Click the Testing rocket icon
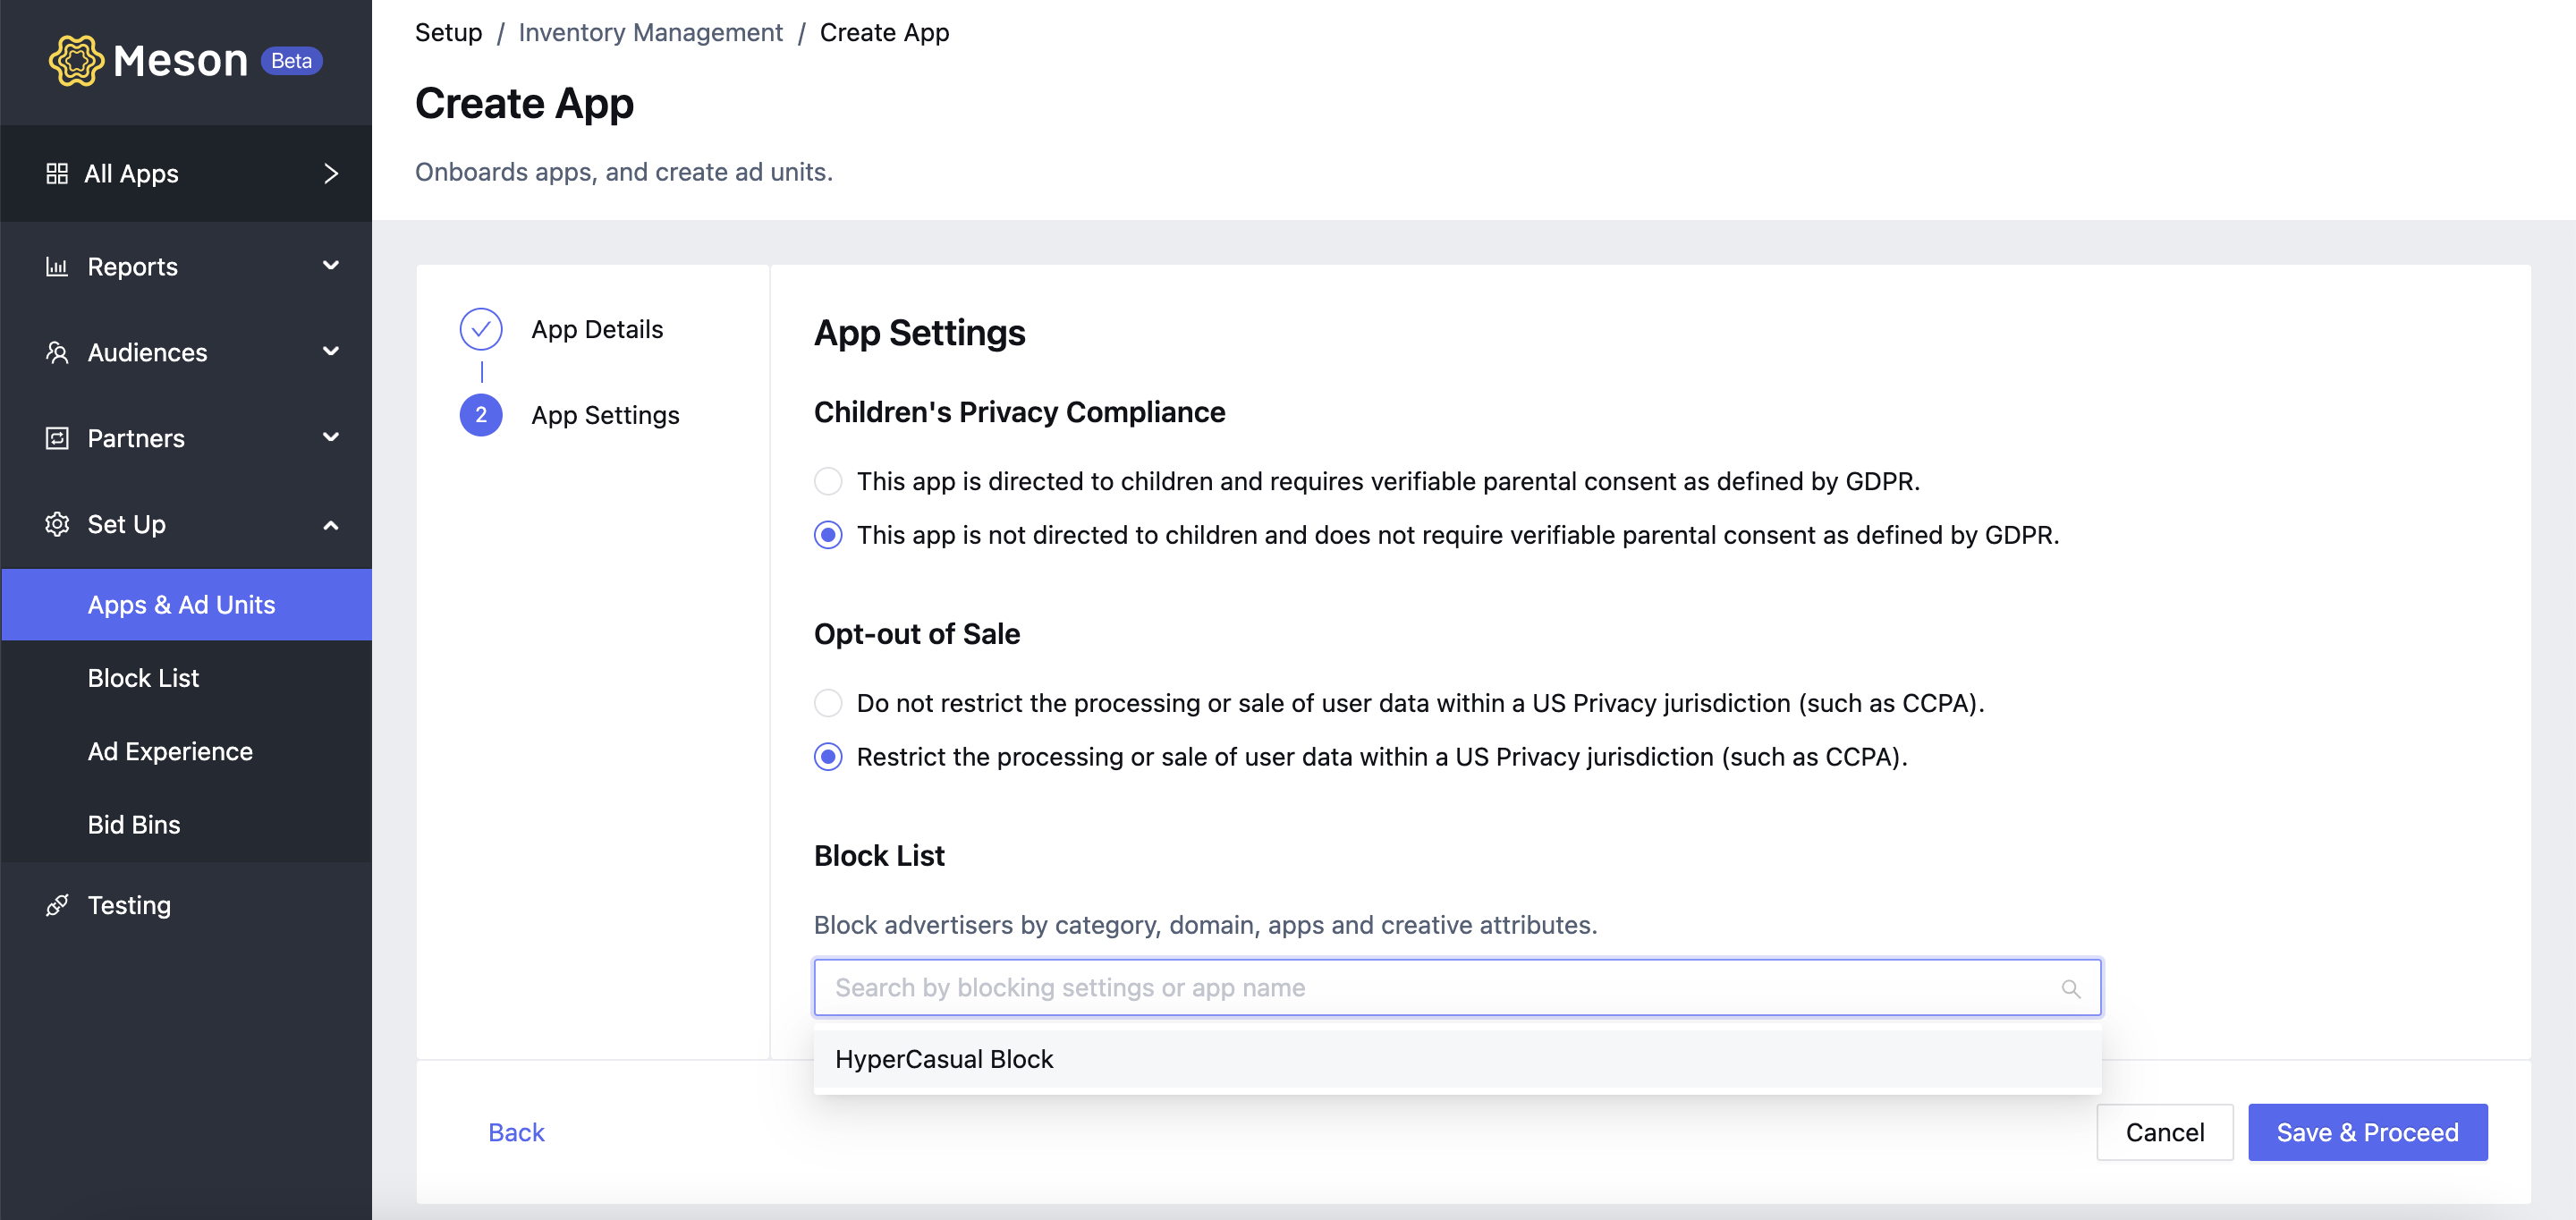2576x1220 pixels. click(57, 905)
